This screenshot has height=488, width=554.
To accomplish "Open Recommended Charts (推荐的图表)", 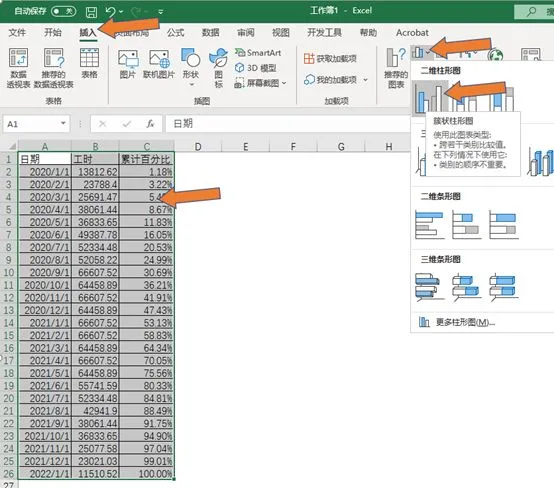I will (x=396, y=68).
